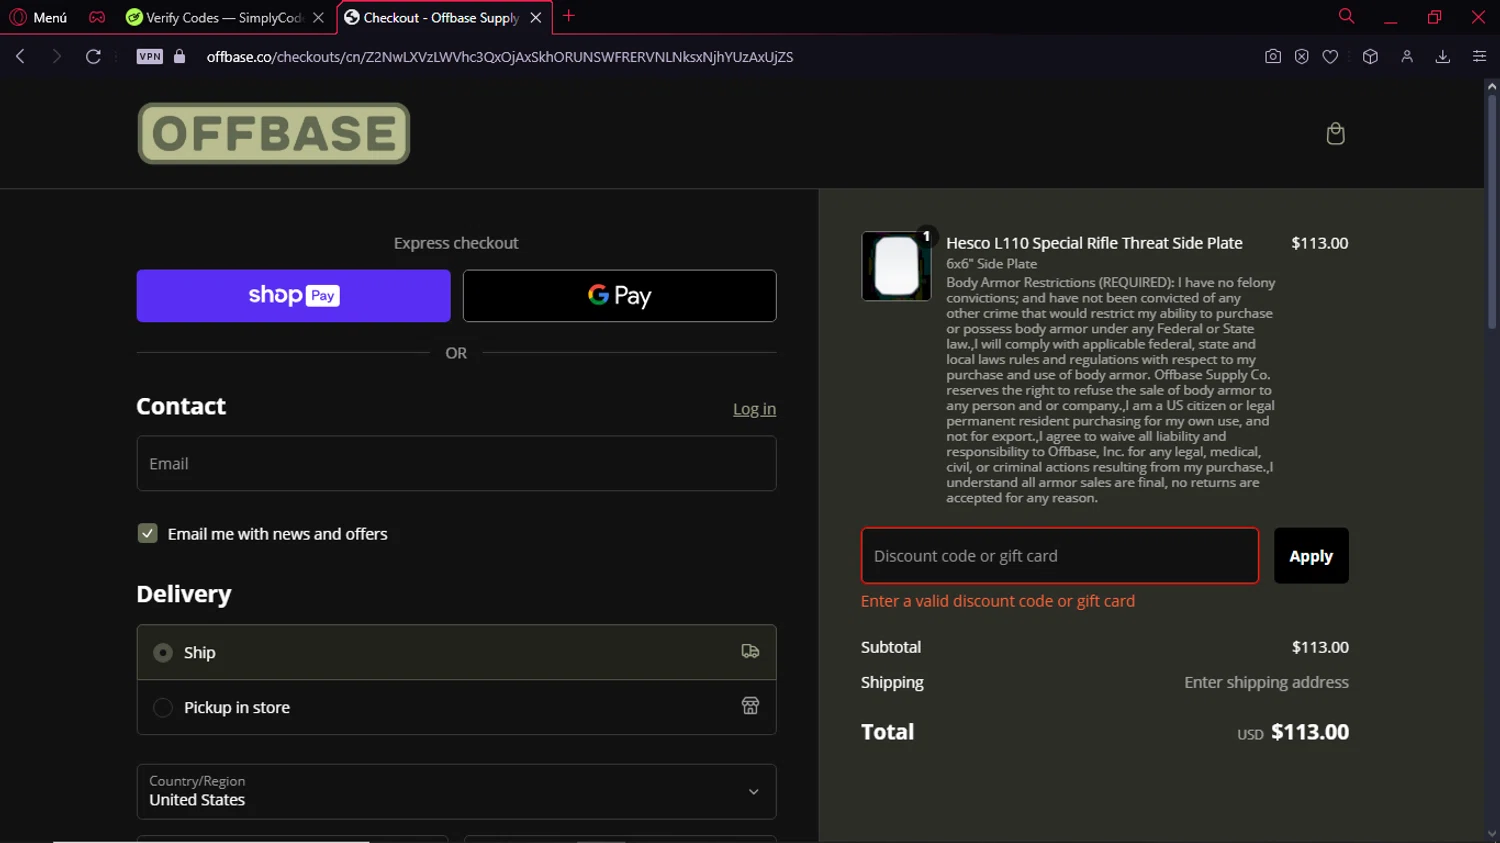Take a snapshot with camera icon
The width and height of the screenshot is (1500, 843).
tap(1273, 57)
